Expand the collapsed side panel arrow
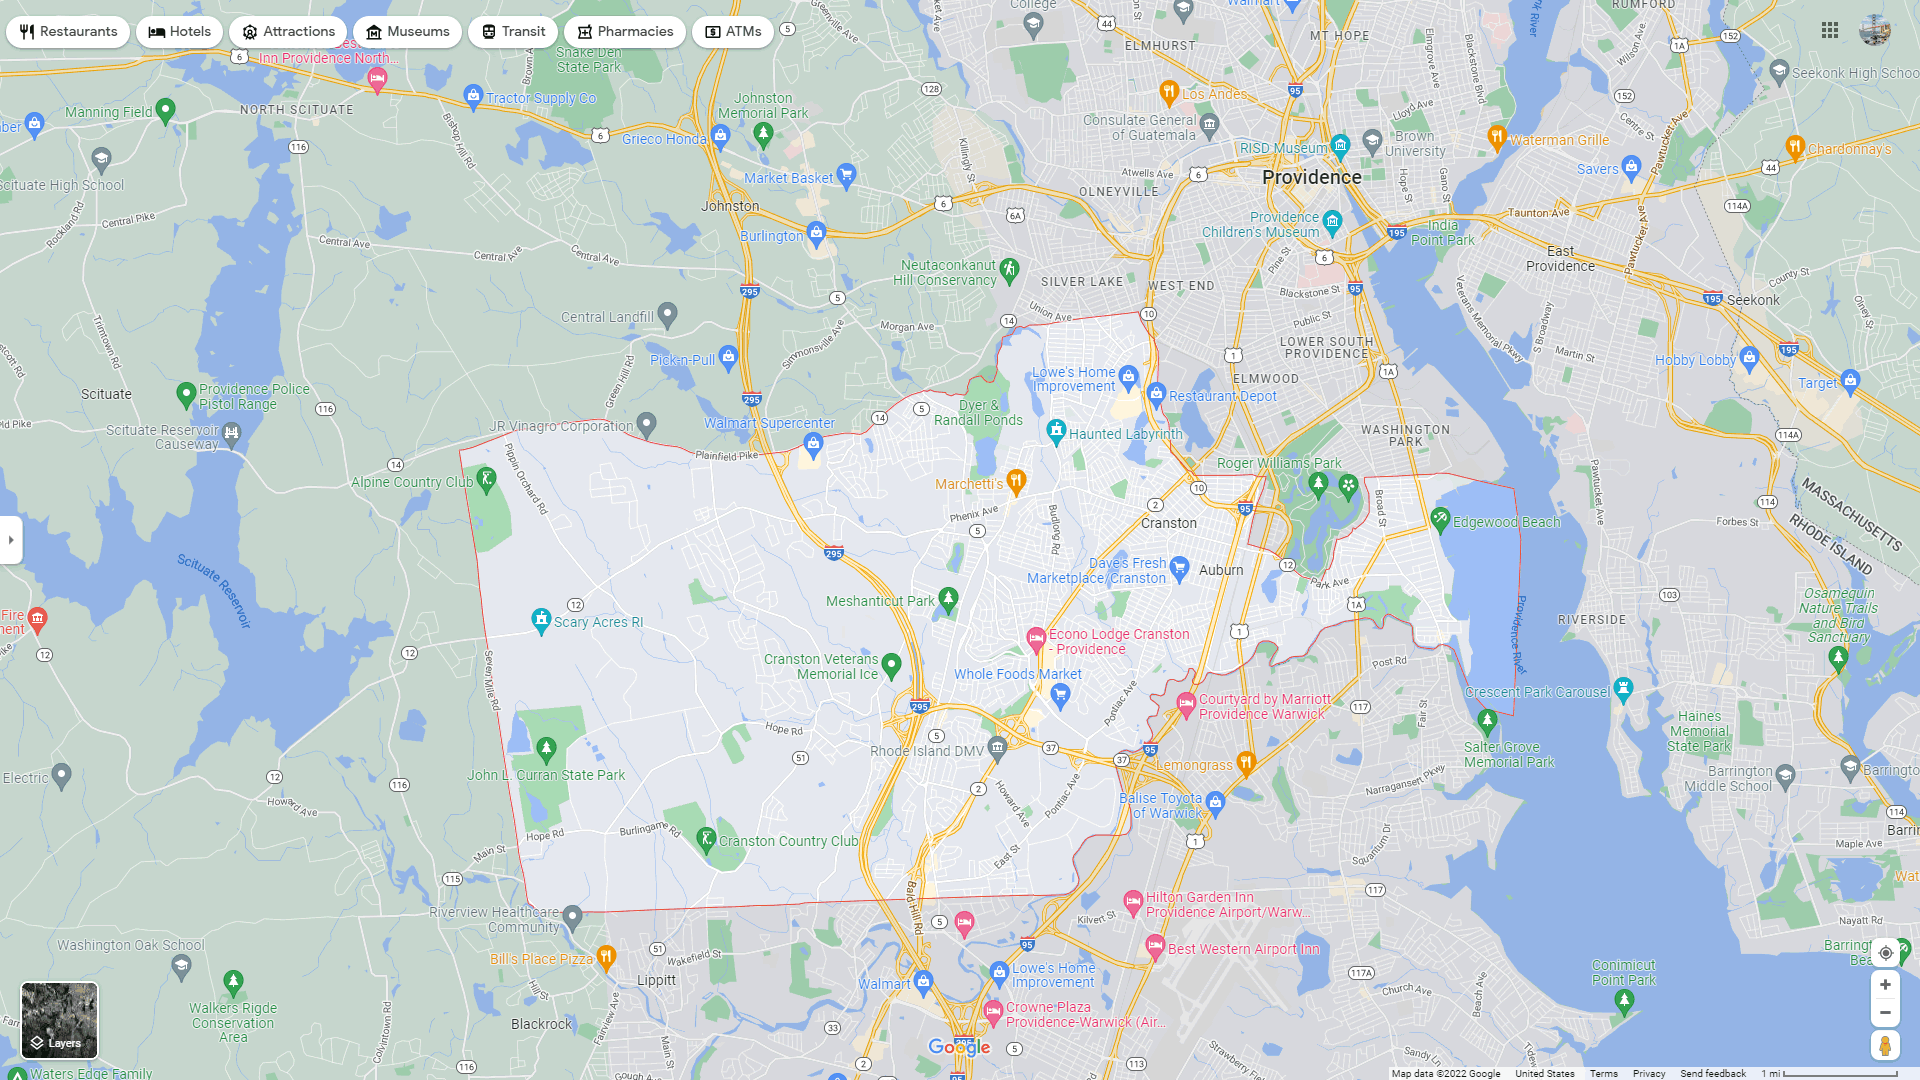The height and width of the screenshot is (1080, 1920). tap(11, 540)
